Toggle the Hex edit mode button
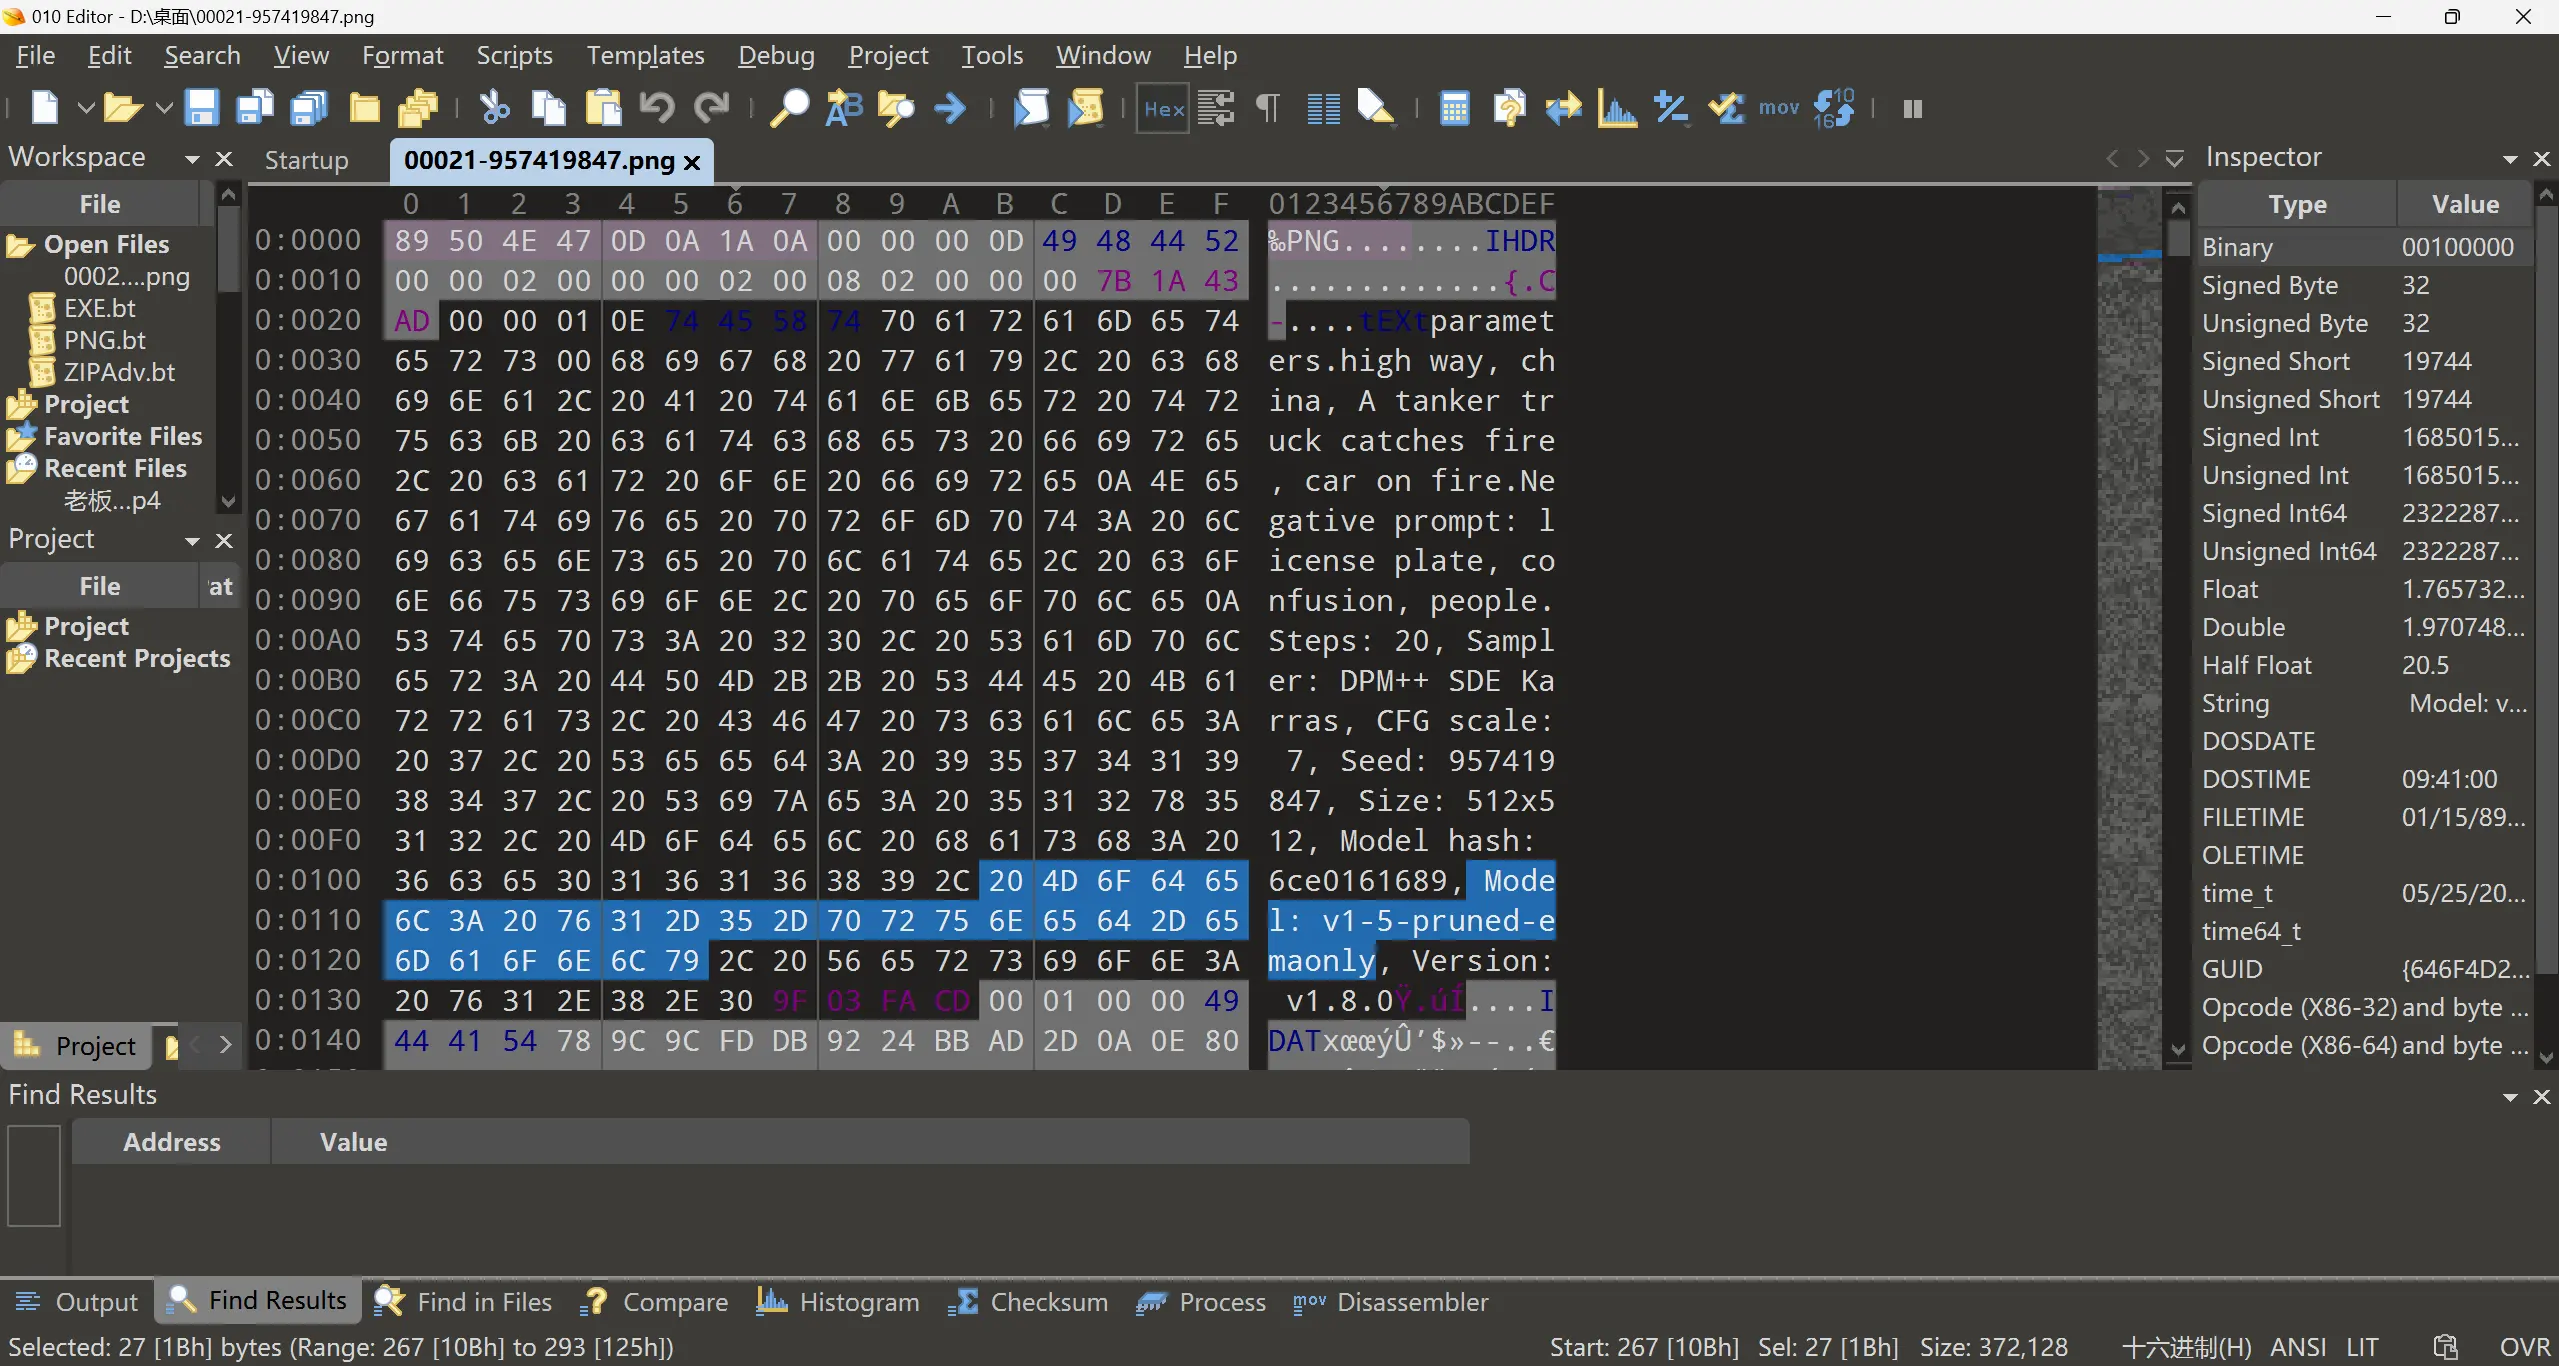Image resolution: width=2559 pixels, height=1366 pixels. click(1163, 108)
